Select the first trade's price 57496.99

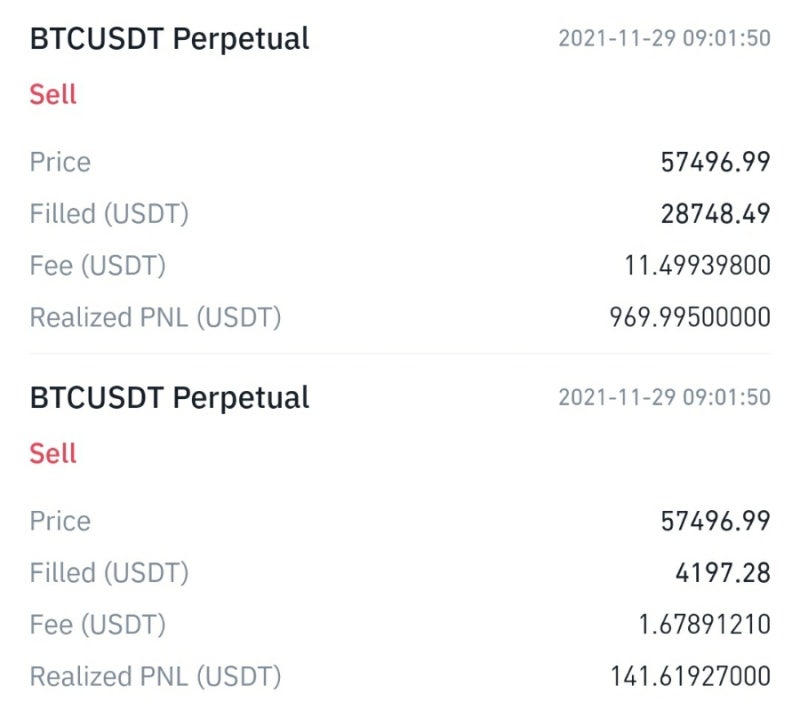[x=715, y=163]
